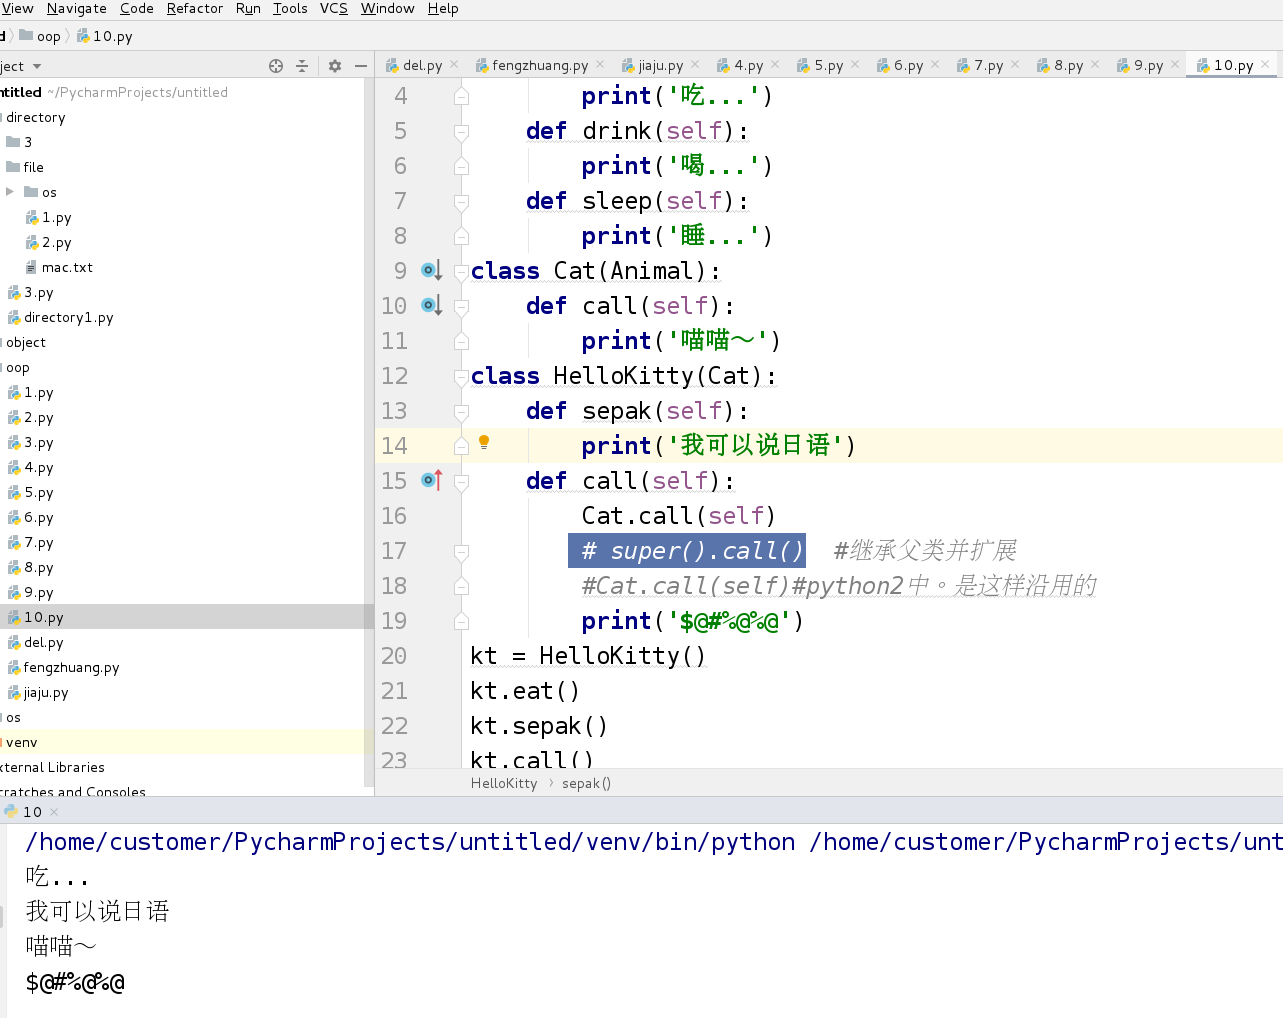Click HelloKitty in the editor breadcrumb
Screen dimensions: 1283x1018
504,783
